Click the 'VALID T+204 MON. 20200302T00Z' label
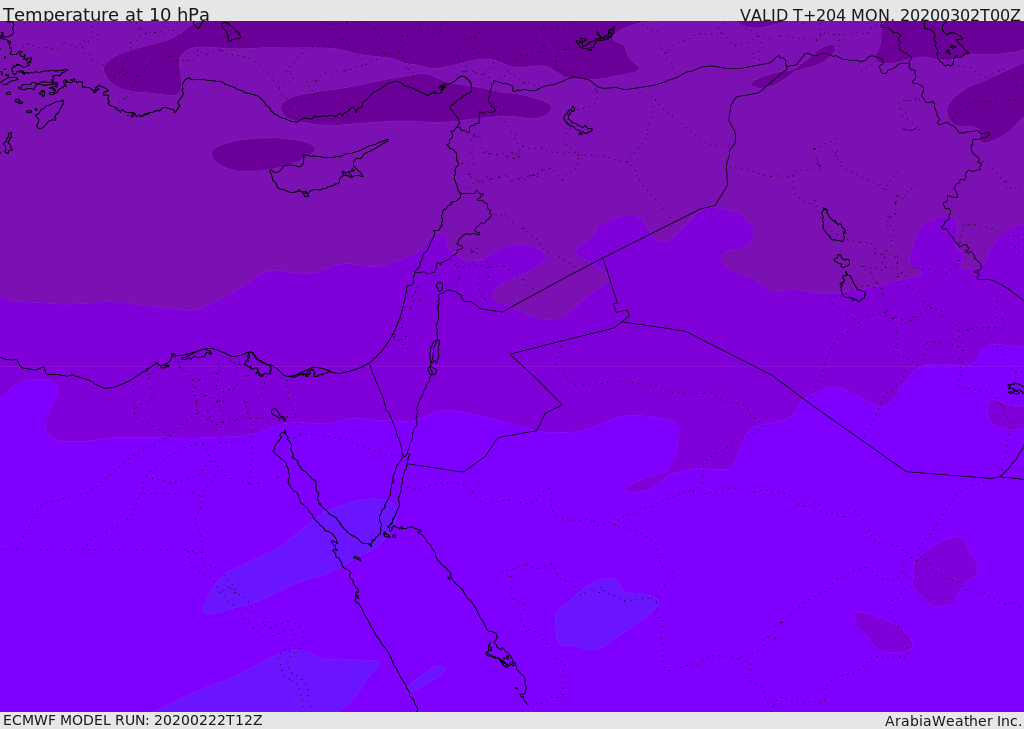The height and width of the screenshot is (729, 1024). click(880, 14)
